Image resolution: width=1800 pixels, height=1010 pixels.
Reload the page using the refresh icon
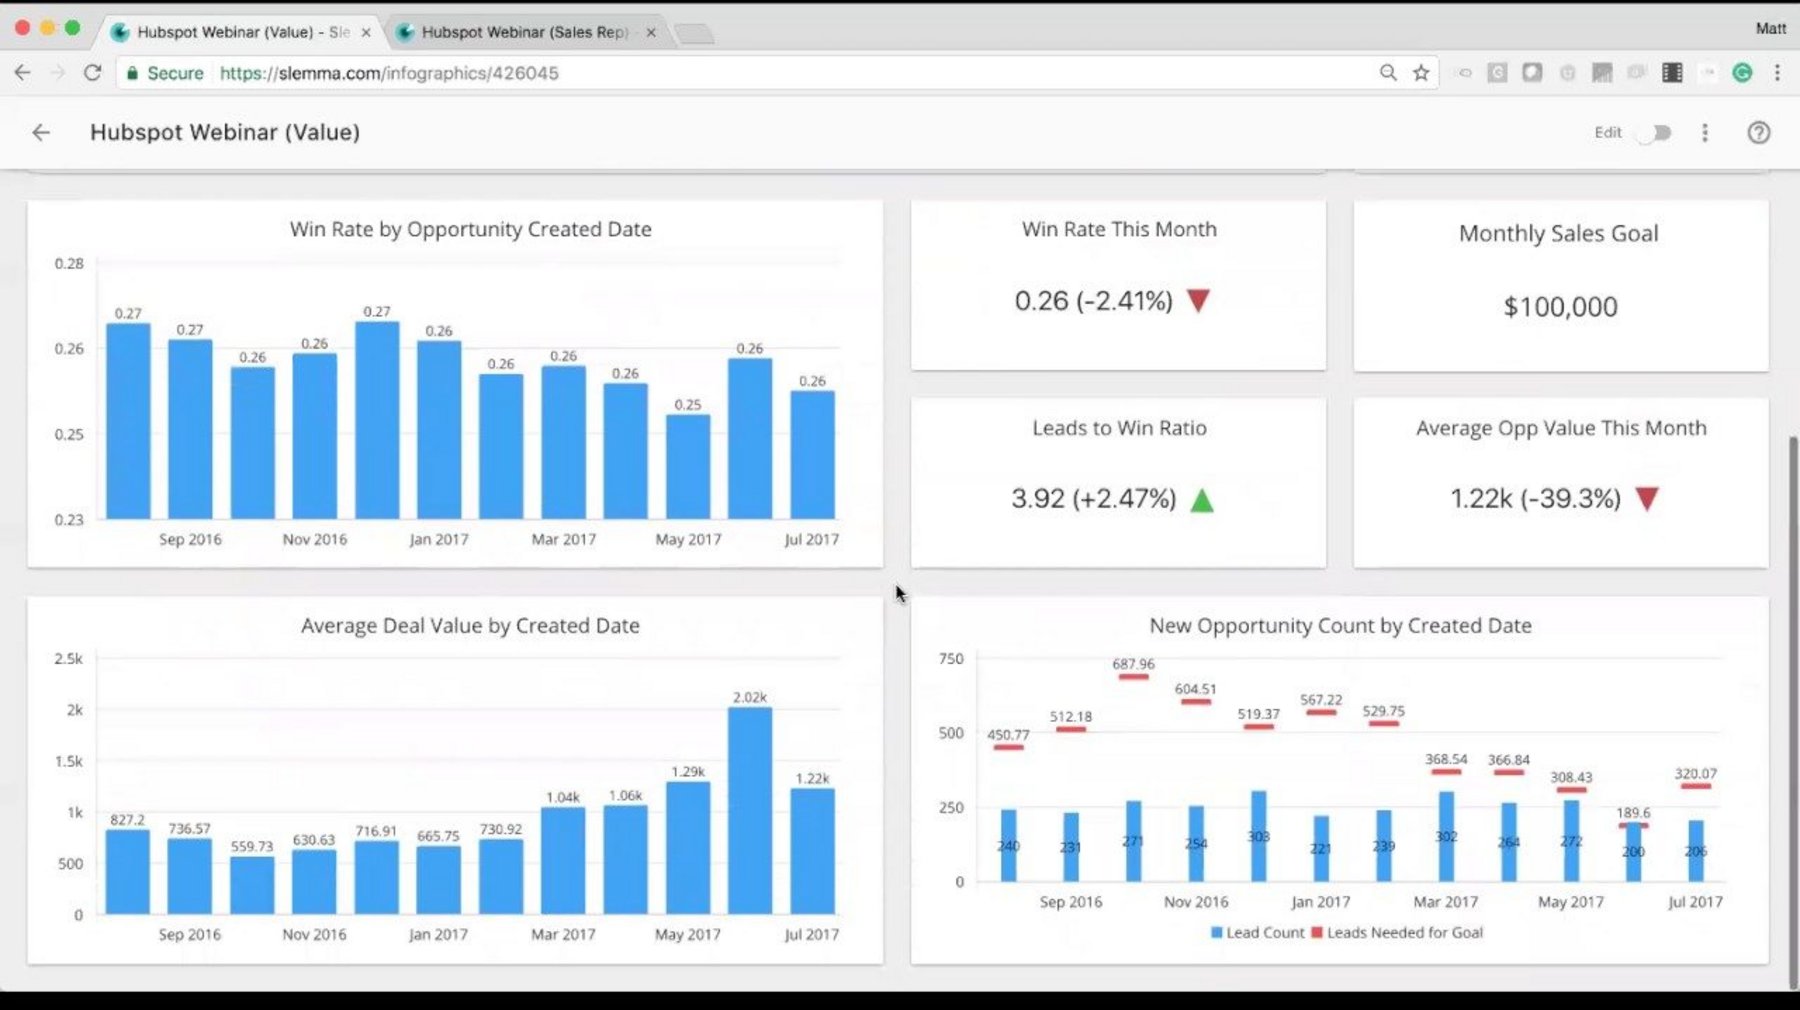tap(93, 72)
